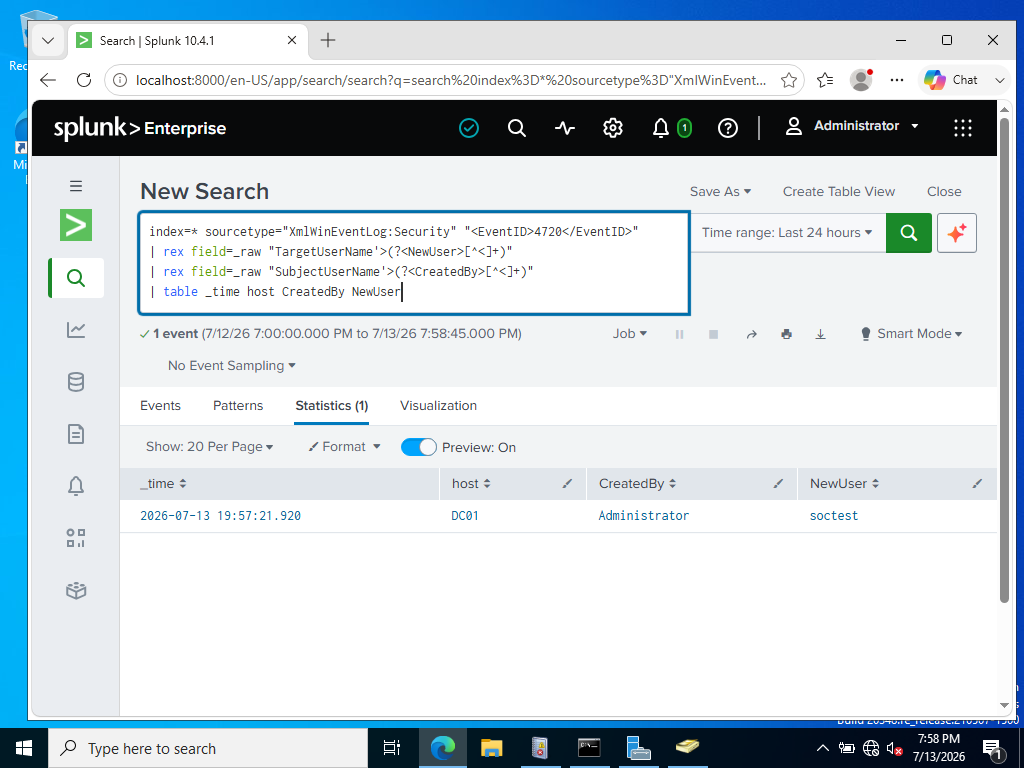Open the Dashboards sidebar icon

point(76,538)
